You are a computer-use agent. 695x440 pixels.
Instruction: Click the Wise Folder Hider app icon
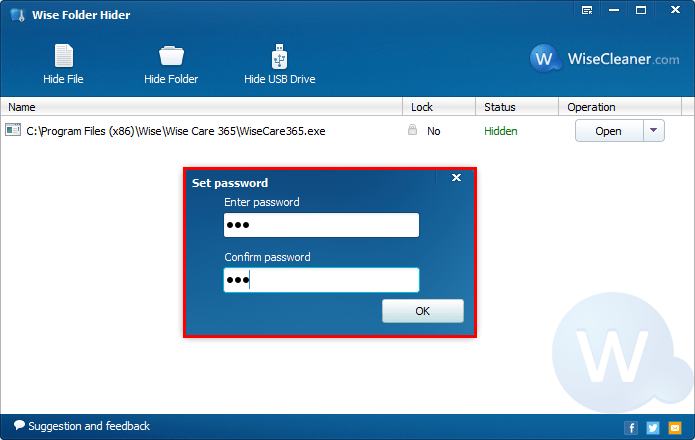click(x=18, y=15)
